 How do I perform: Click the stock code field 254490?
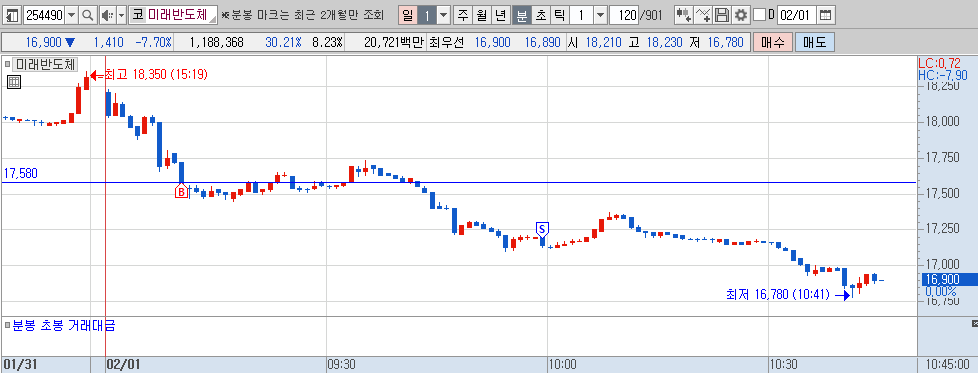point(44,14)
